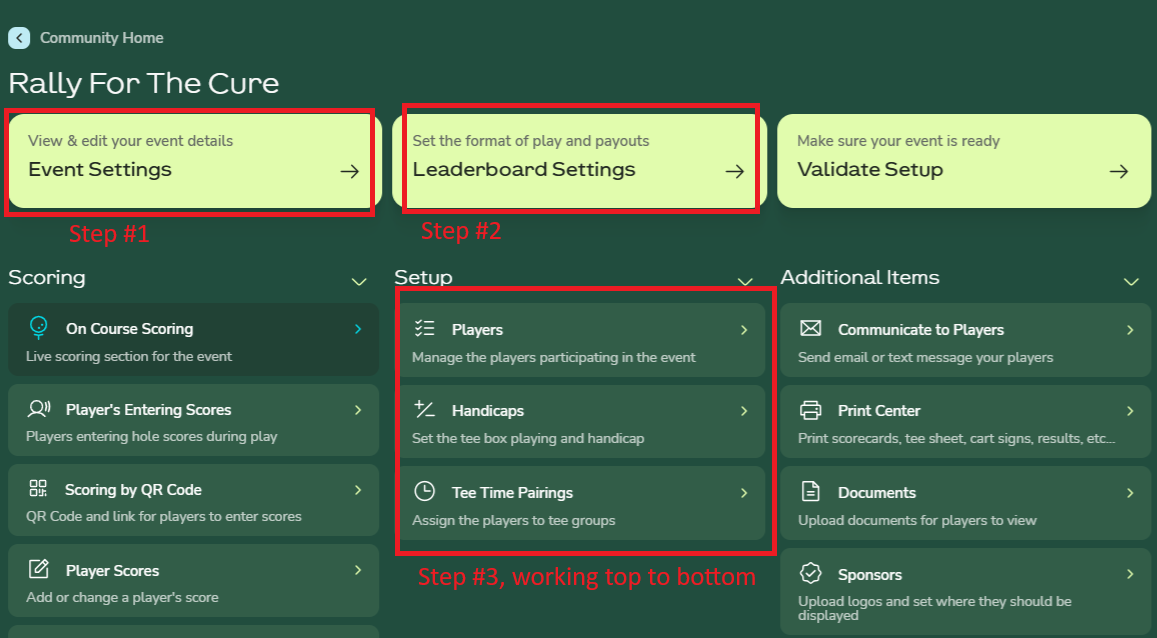The width and height of the screenshot is (1157, 638).
Task: Click the Rally For The Cure title
Action: tap(144, 83)
